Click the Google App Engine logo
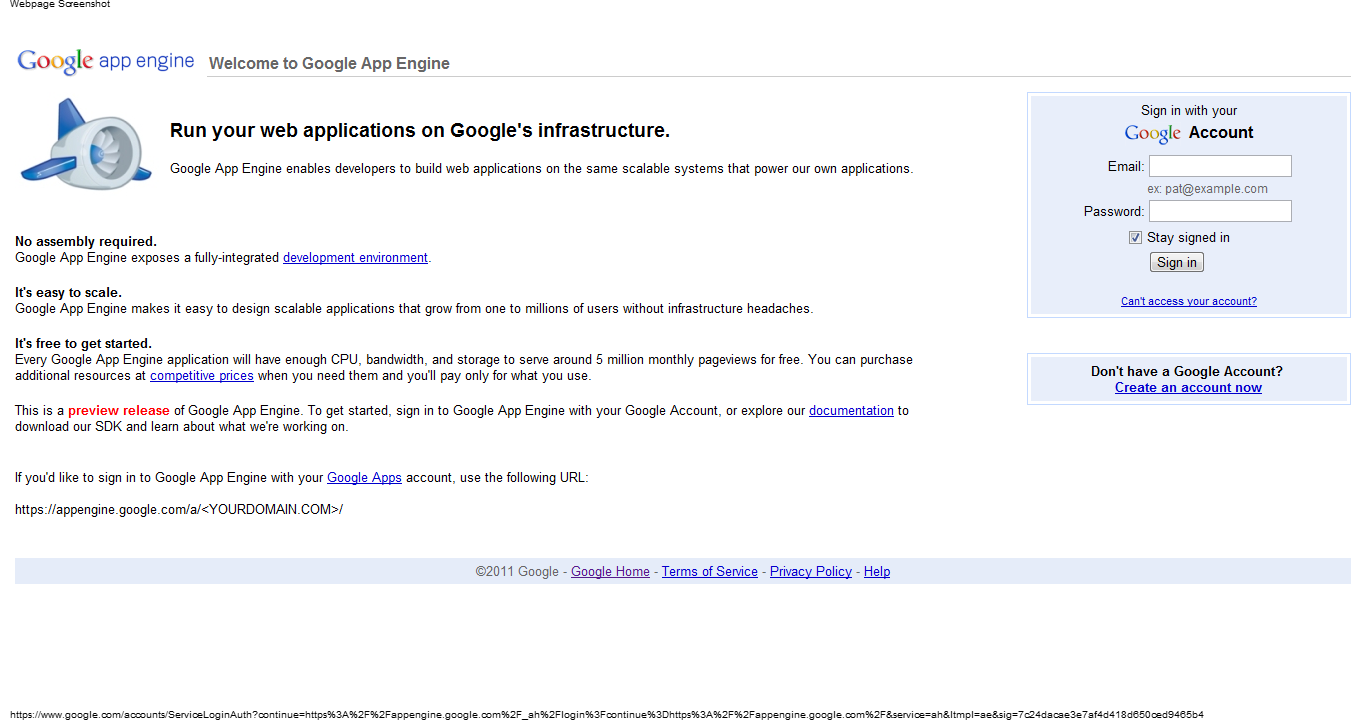1366x721 pixels. pyautogui.click(x=105, y=61)
